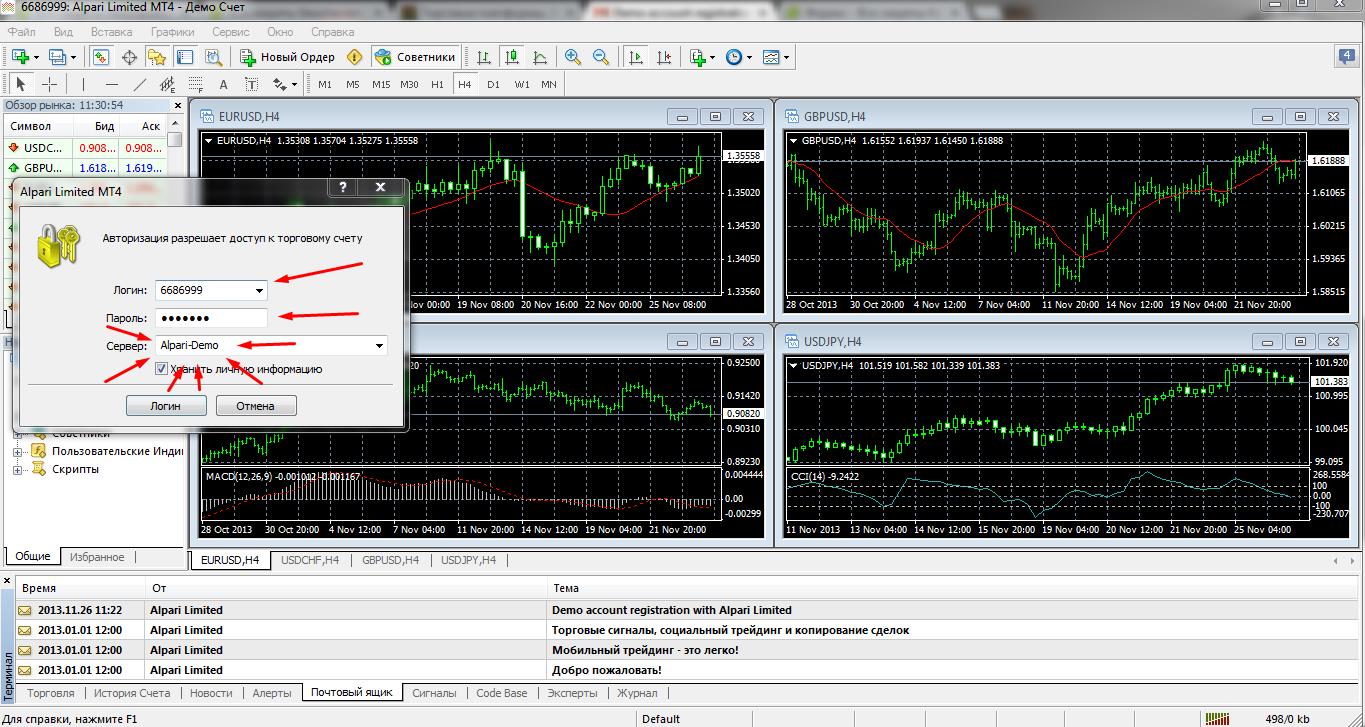Toggle the save personal information checkbox
This screenshot has height=727, width=1365.
click(161, 369)
